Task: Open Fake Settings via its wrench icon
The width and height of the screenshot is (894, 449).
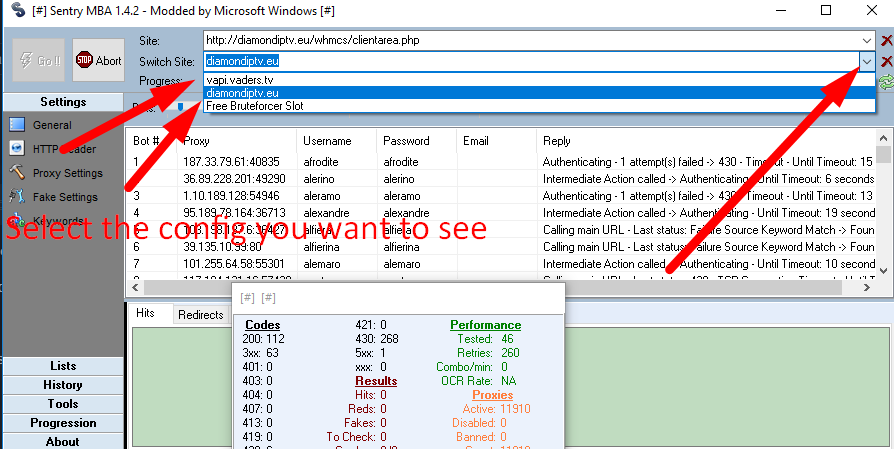Action: (17, 197)
